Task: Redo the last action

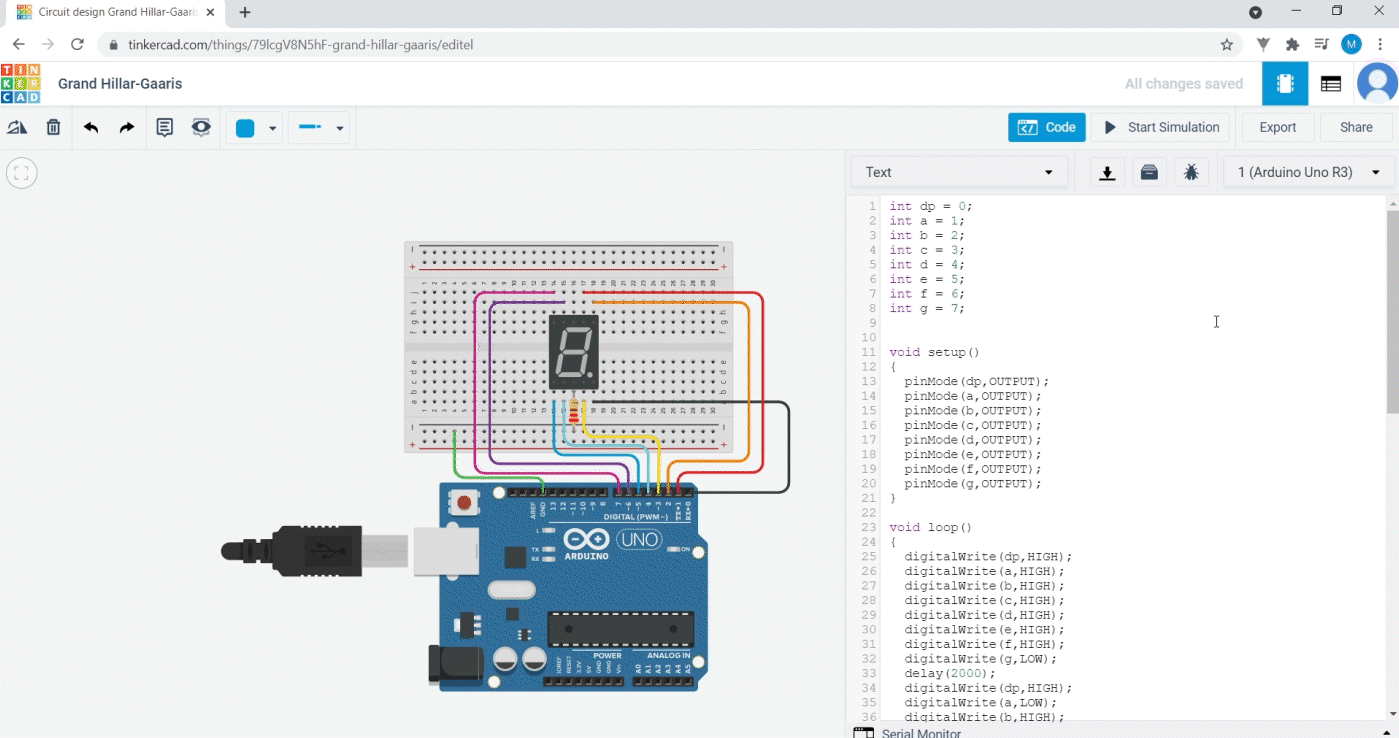Action: click(x=127, y=128)
